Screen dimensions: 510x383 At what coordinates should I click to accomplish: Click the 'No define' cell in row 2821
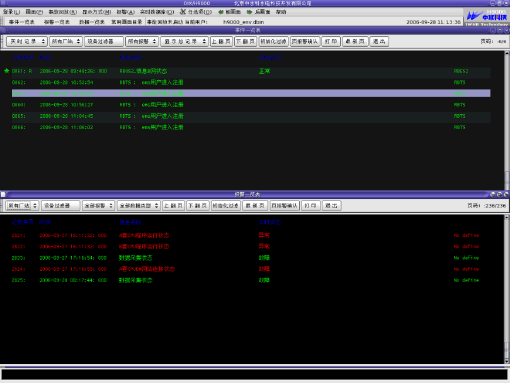(x=466, y=235)
